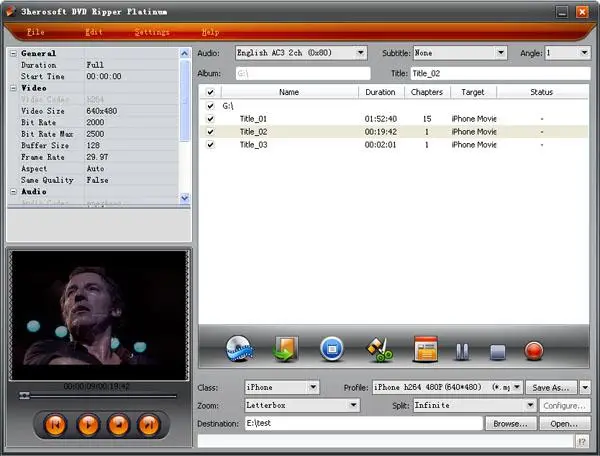The image size is (600, 456).
Task: Start ripping with the red record button
Action: click(x=534, y=351)
